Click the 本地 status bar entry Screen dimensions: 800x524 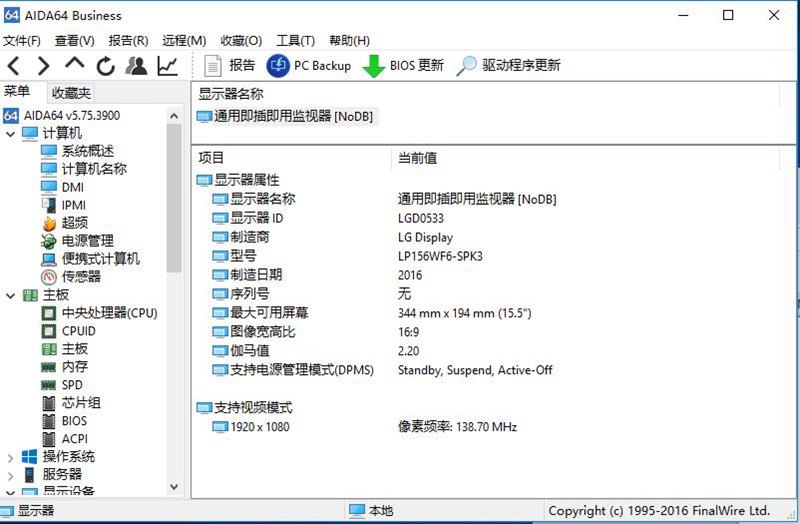(371, 510)
